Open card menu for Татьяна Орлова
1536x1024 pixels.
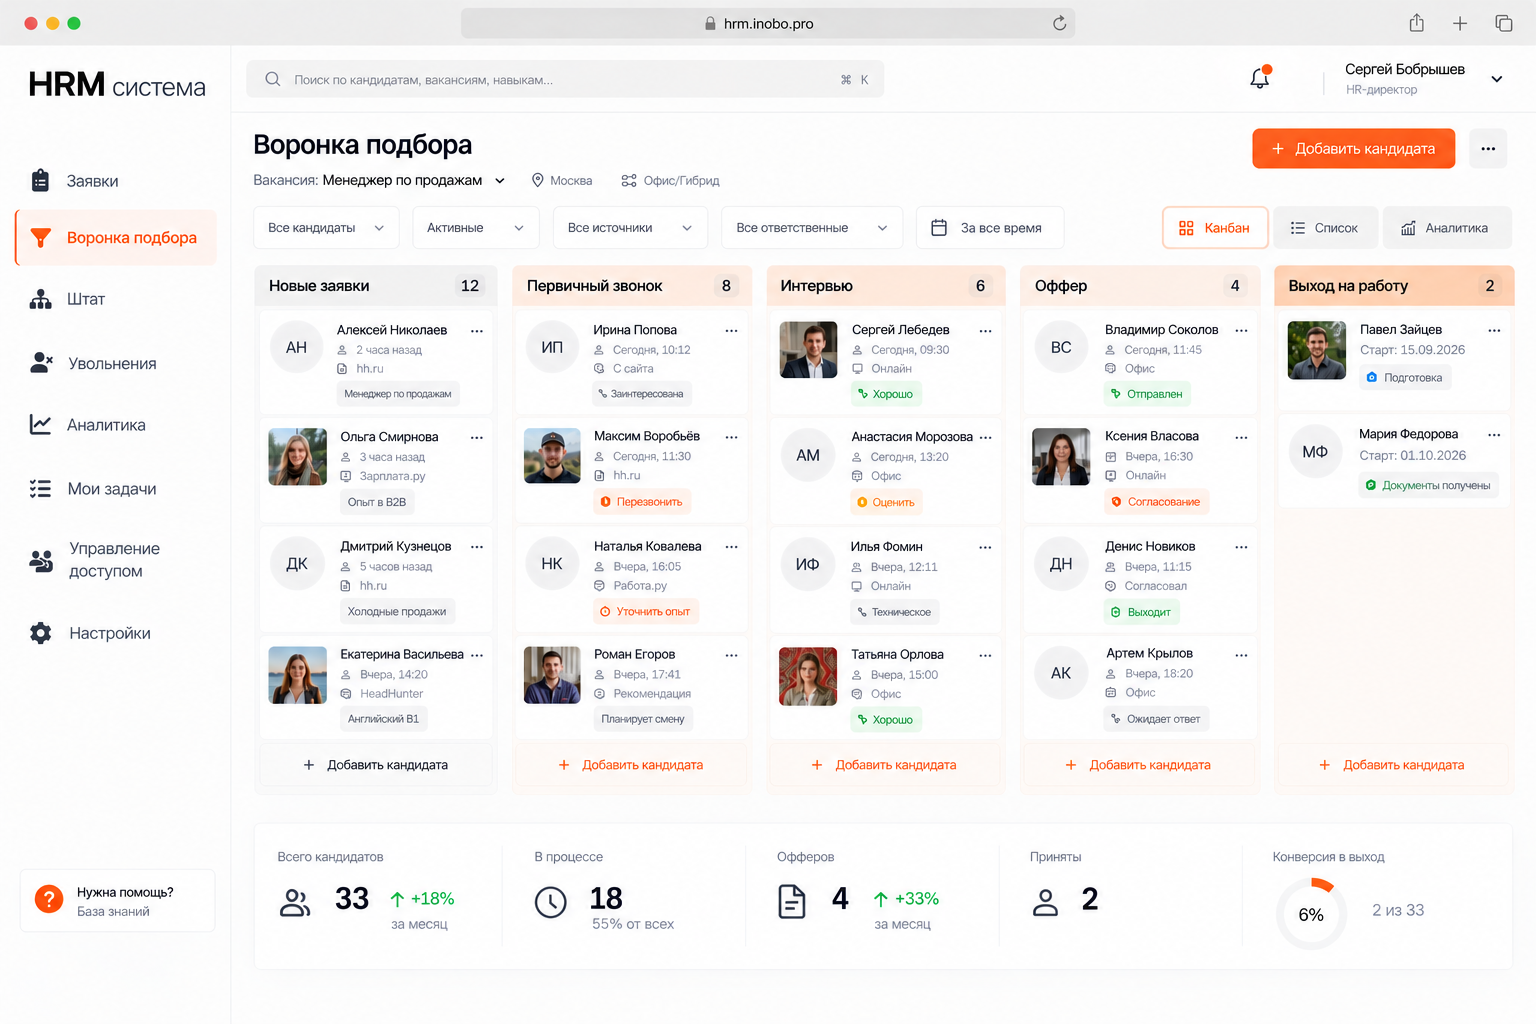985,655
